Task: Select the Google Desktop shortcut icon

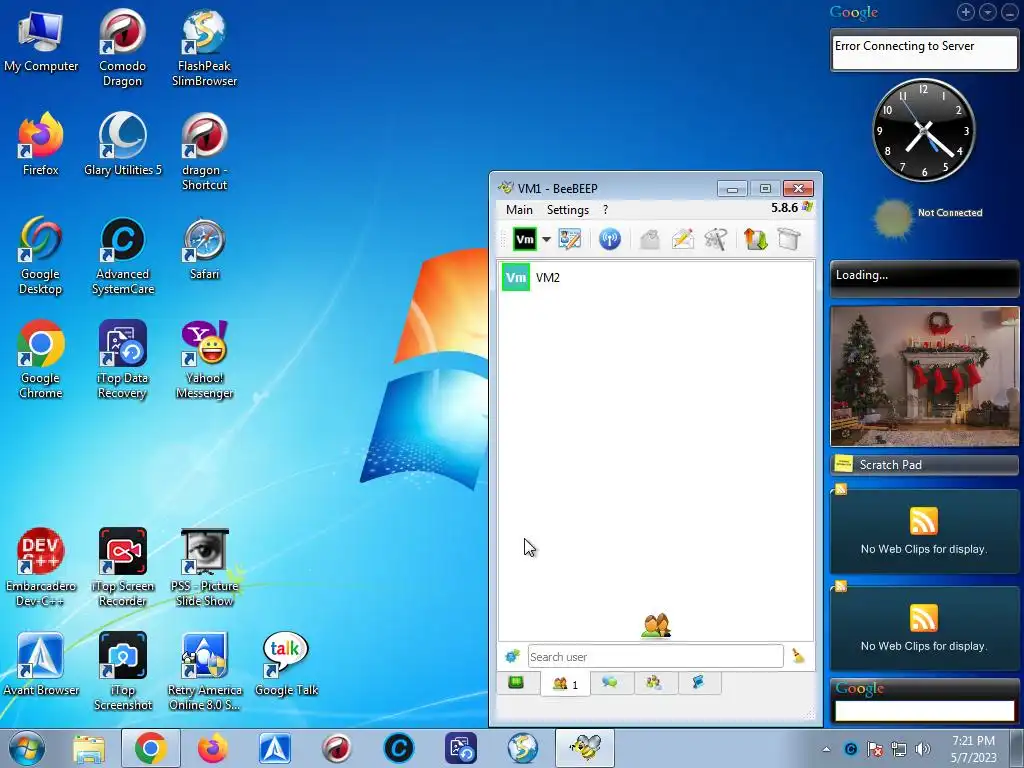Action: coord(40,256)
